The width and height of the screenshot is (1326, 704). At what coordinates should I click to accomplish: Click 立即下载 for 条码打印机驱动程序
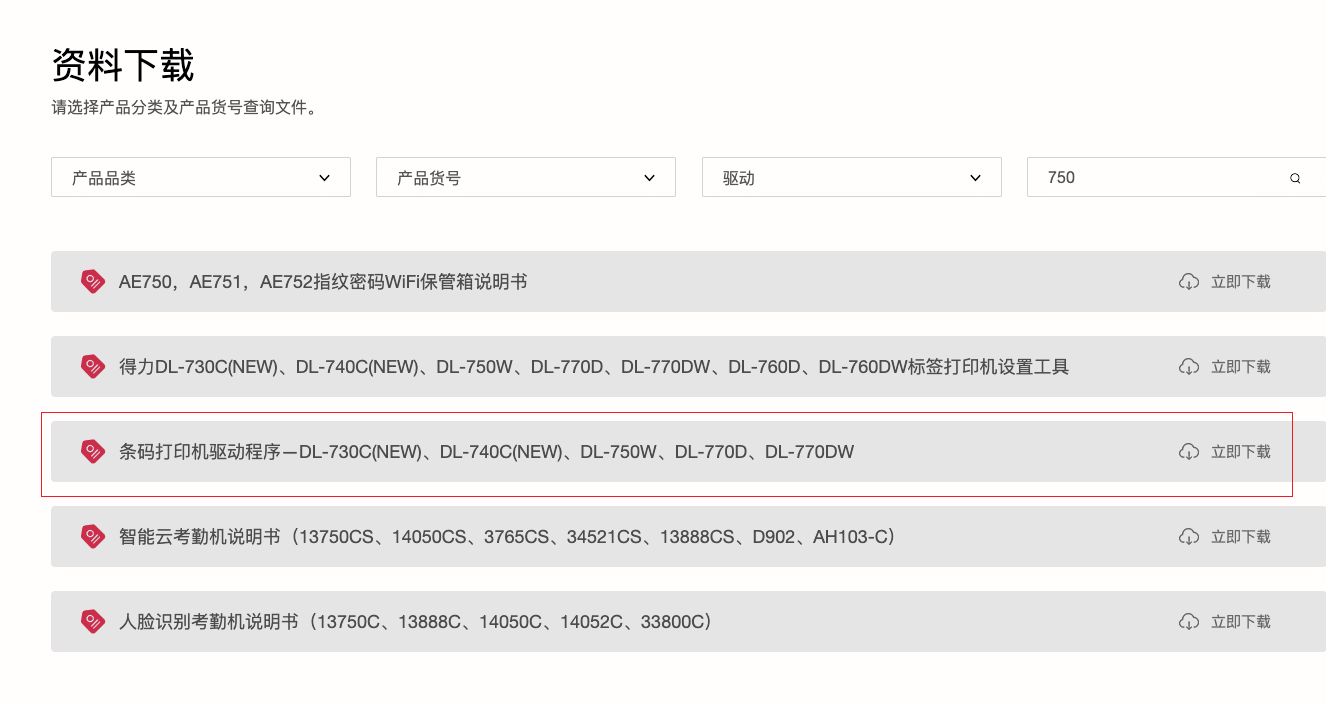click(1240, 452)
